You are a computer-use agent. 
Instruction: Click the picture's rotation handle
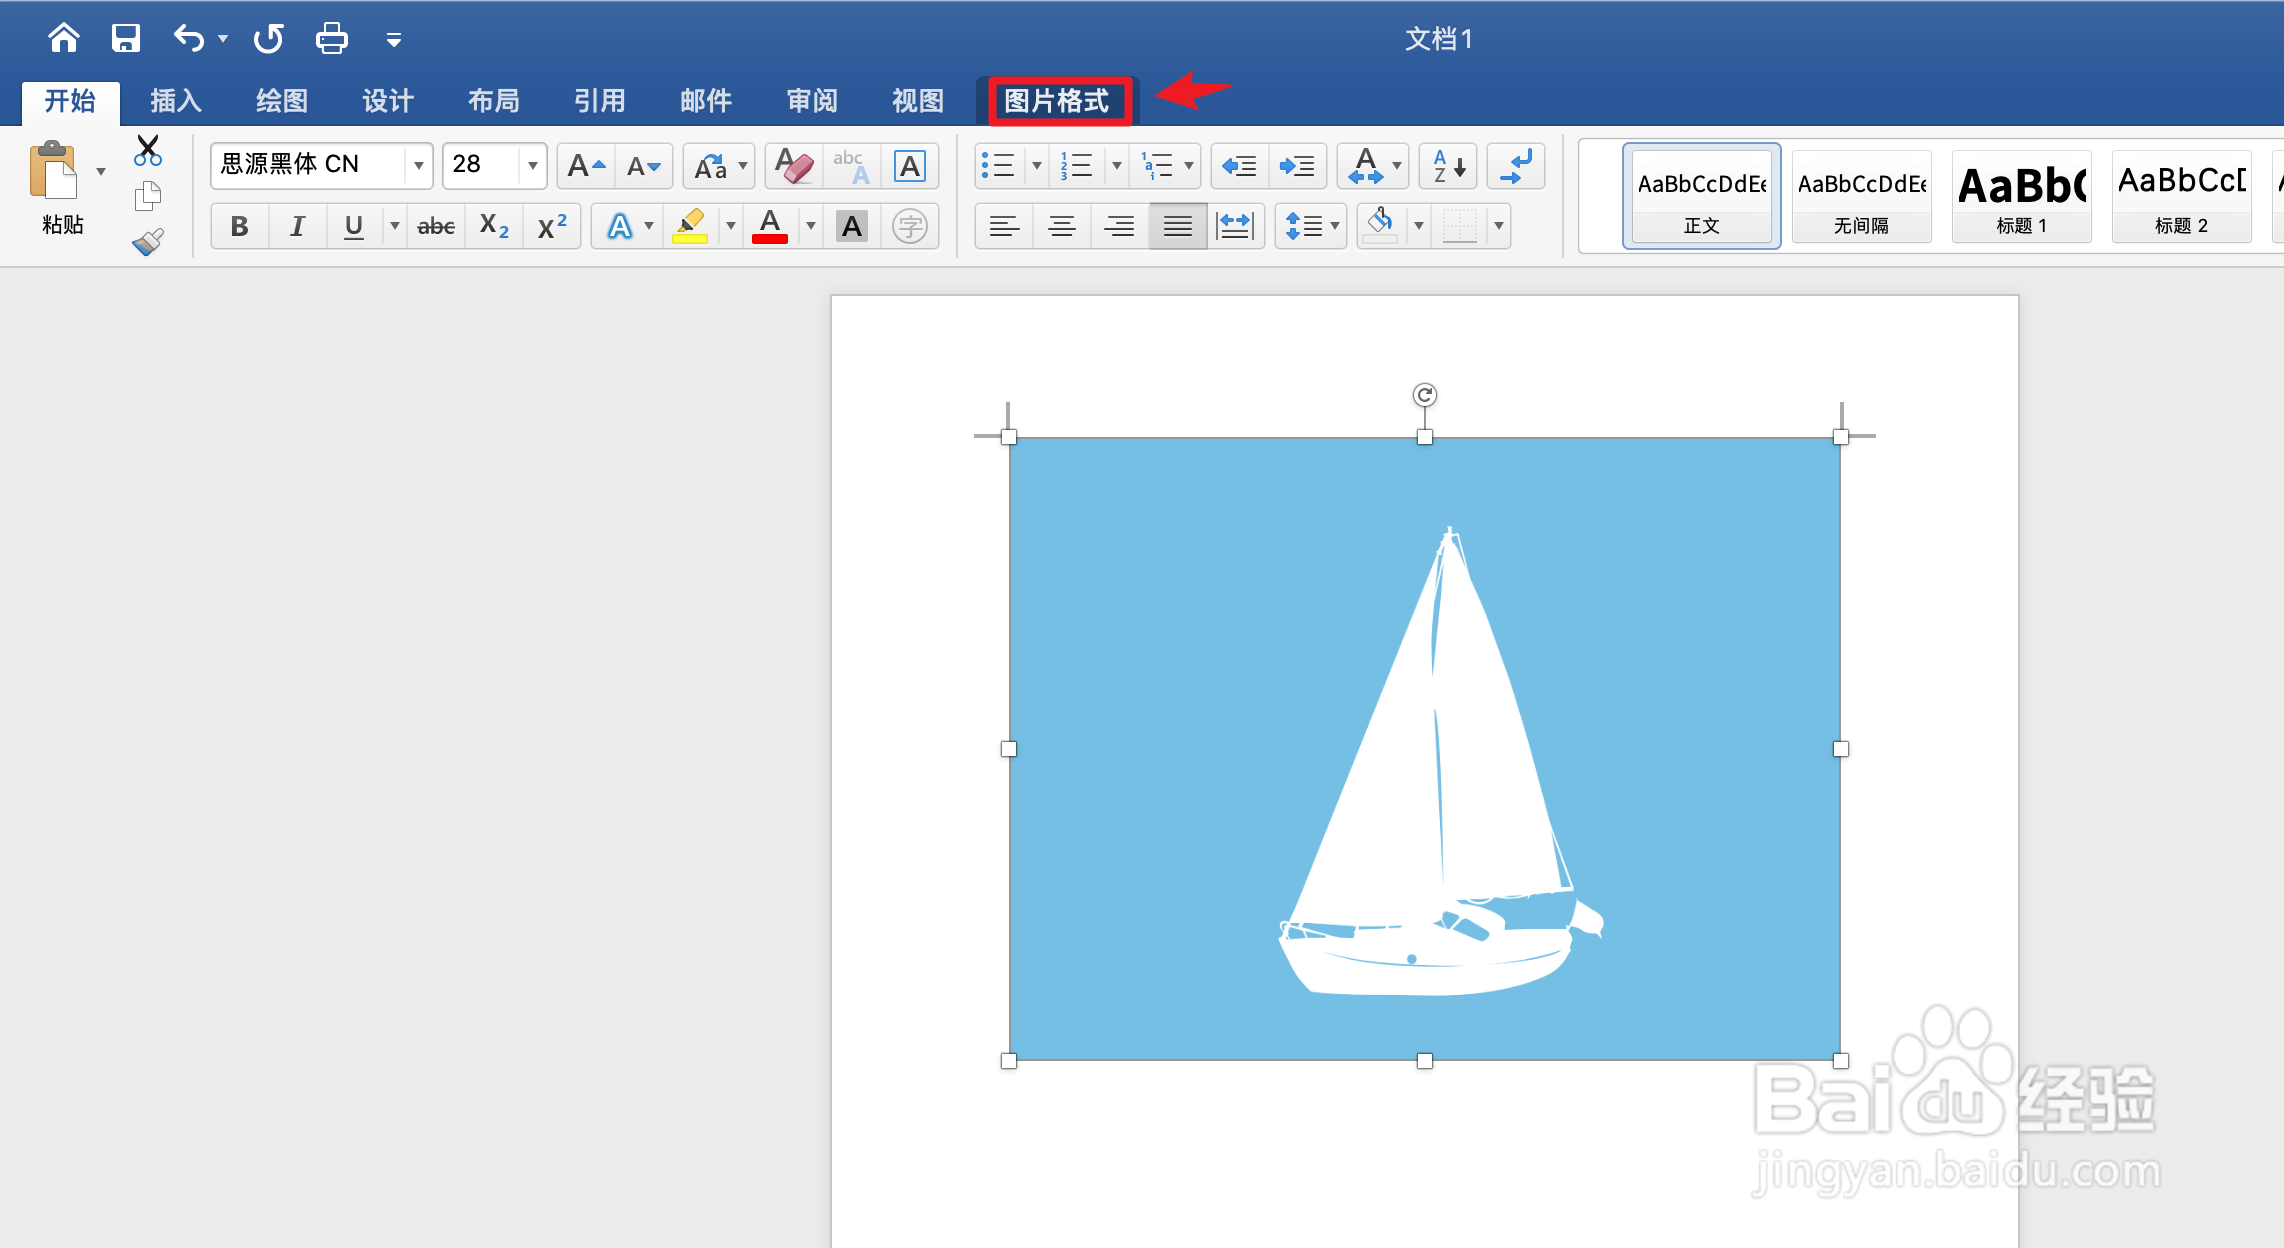[1424, 395]
